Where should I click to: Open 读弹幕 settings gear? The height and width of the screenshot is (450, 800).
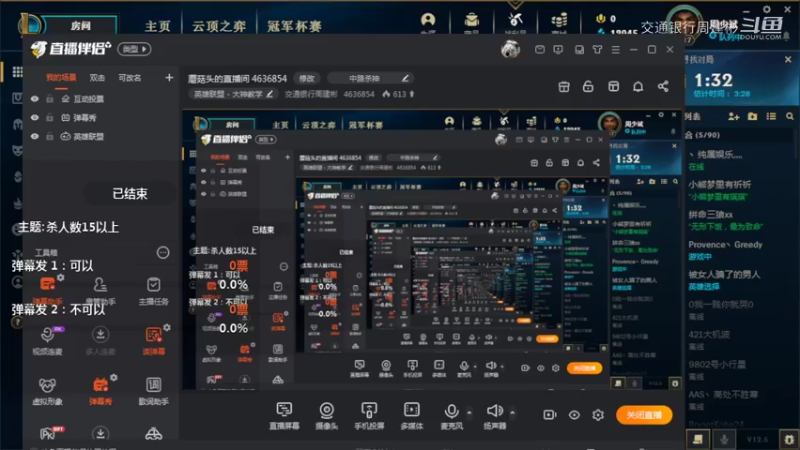(167, 328)
